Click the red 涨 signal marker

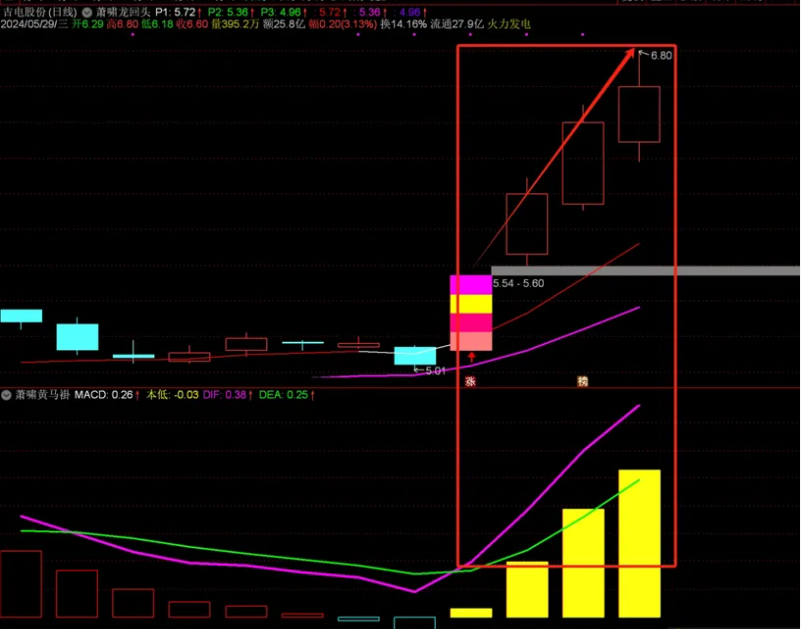point(471,382)
